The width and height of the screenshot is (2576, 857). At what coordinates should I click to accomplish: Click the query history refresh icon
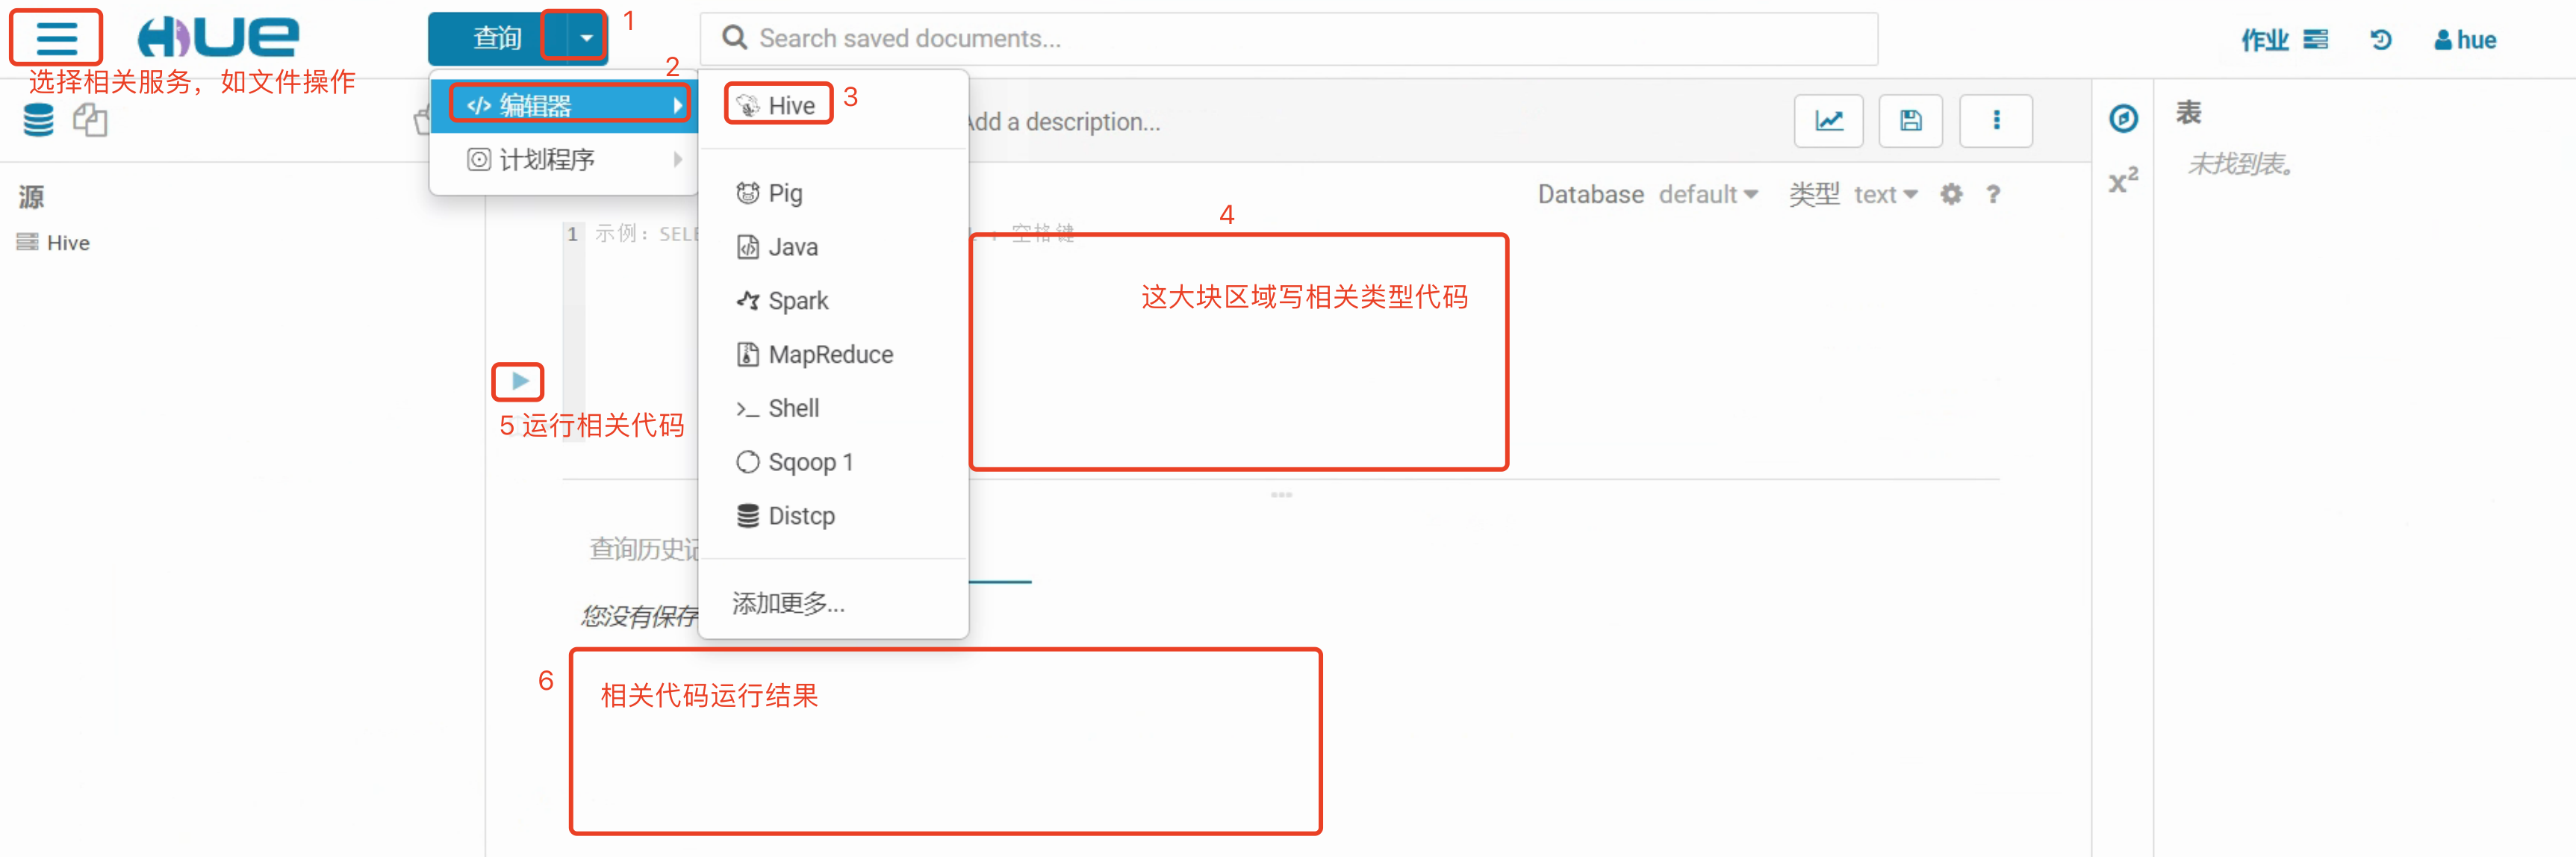point(2381,40)
